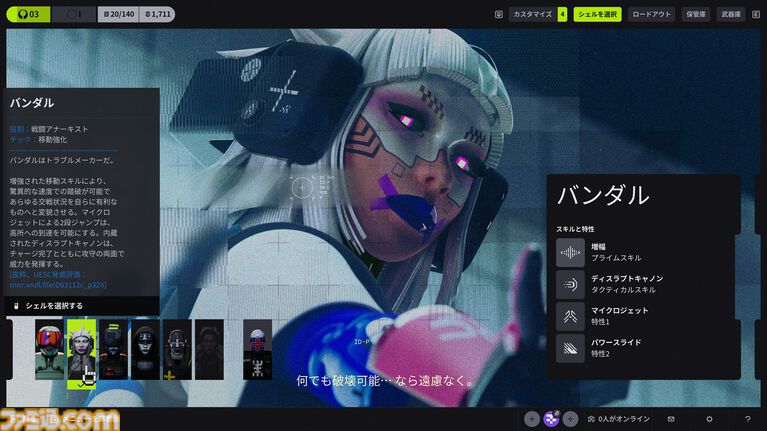This screenshot has width=767, height=431.
Task: Choose the highlighted バンダル shell portrait
Action: [81, 349]
